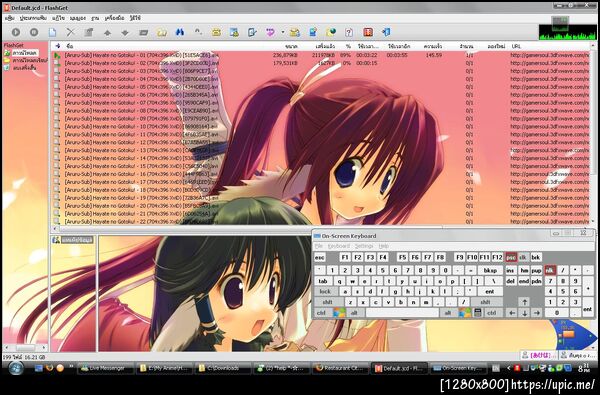Open the dropdown arrow beside the purple toolbar icon
600x395 pixels.
[x=283, y=33]
